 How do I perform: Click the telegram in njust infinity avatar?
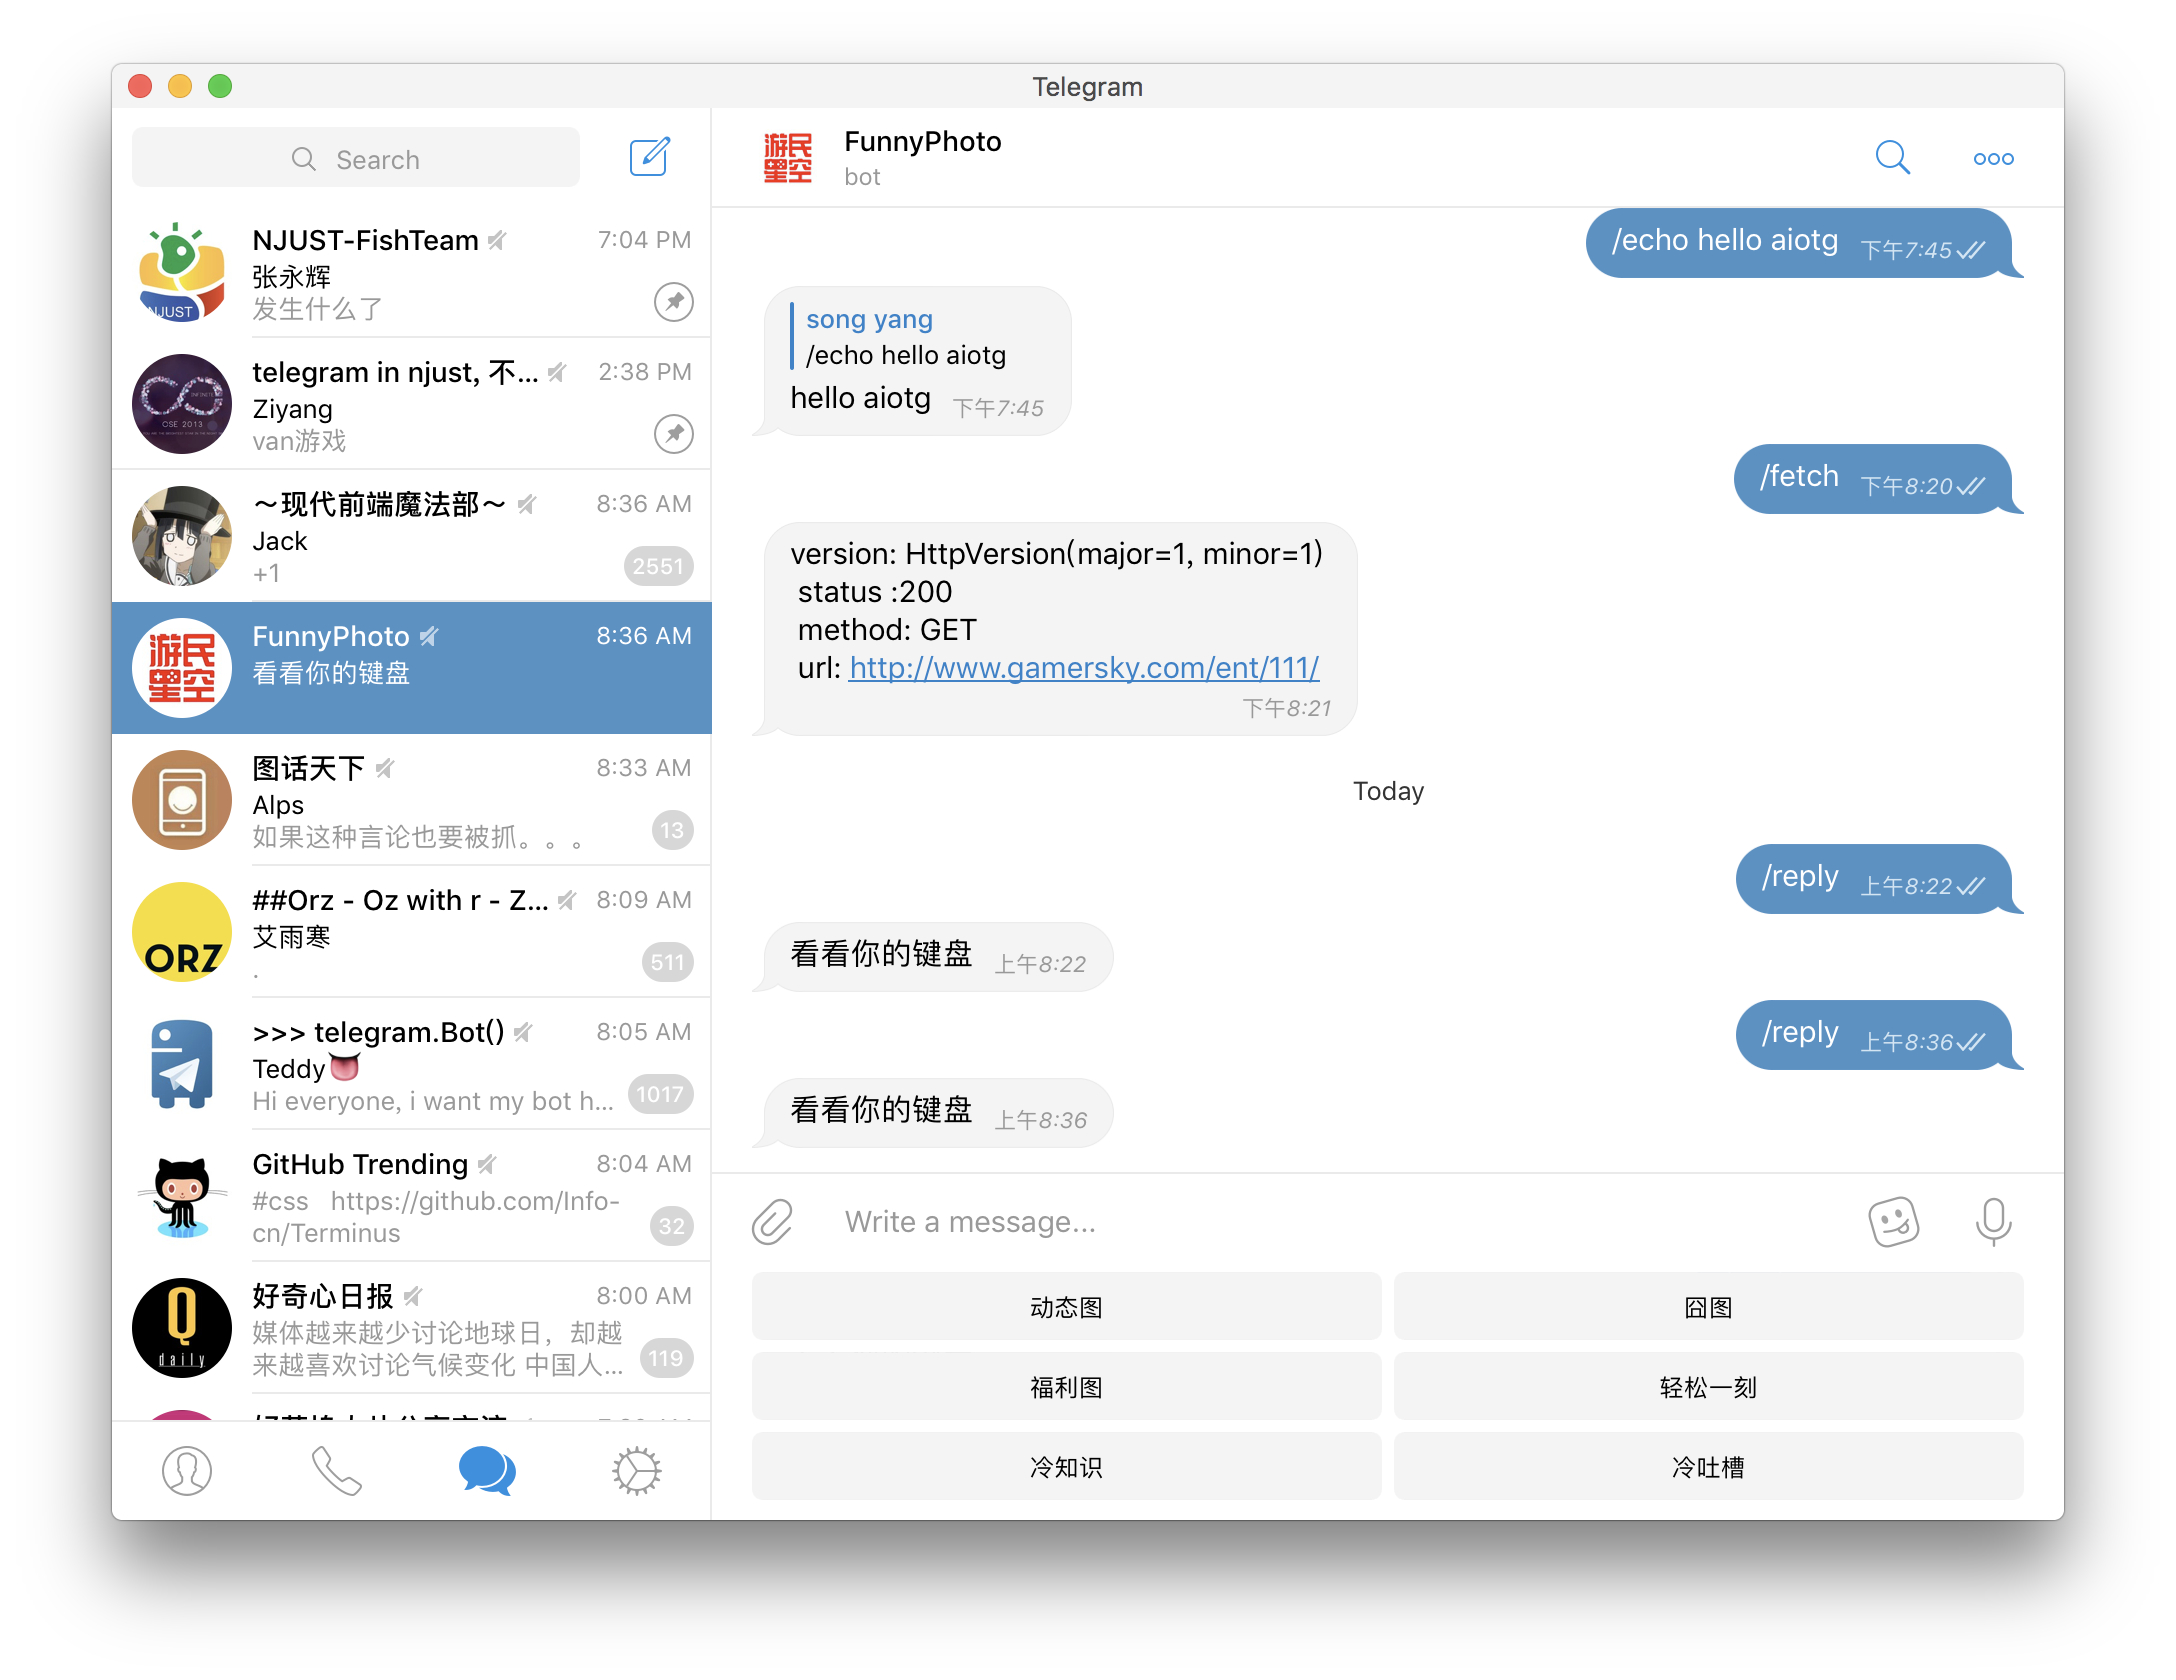[182, 404]
